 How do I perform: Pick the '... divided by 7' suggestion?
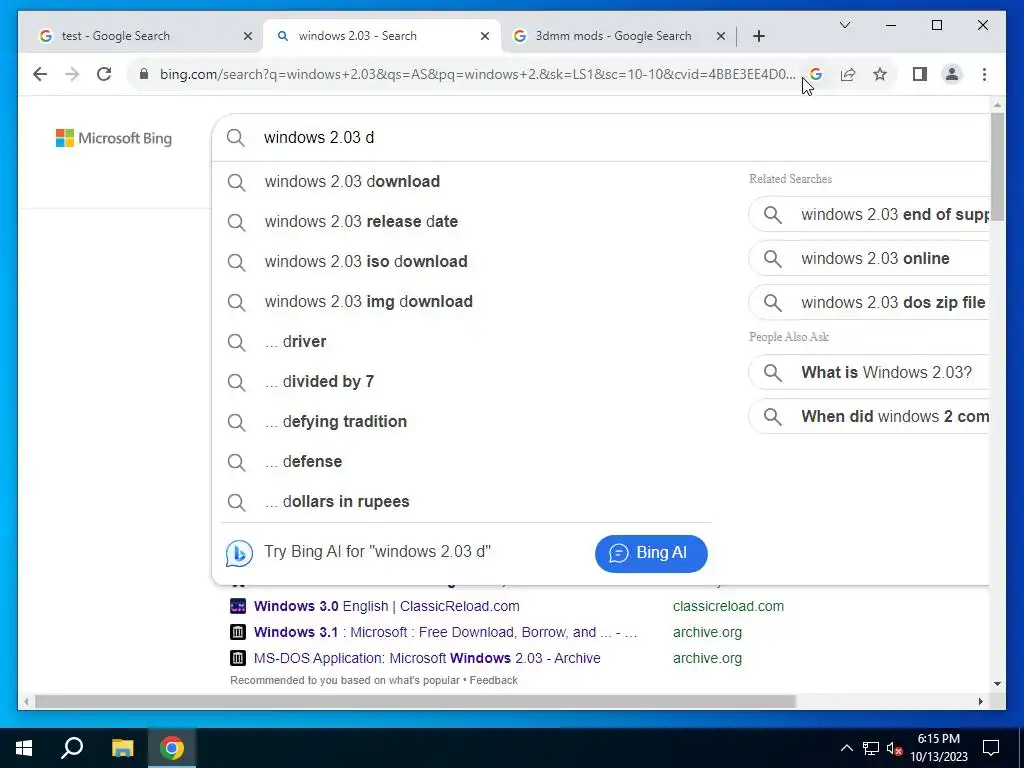click(x=466, y=381)
